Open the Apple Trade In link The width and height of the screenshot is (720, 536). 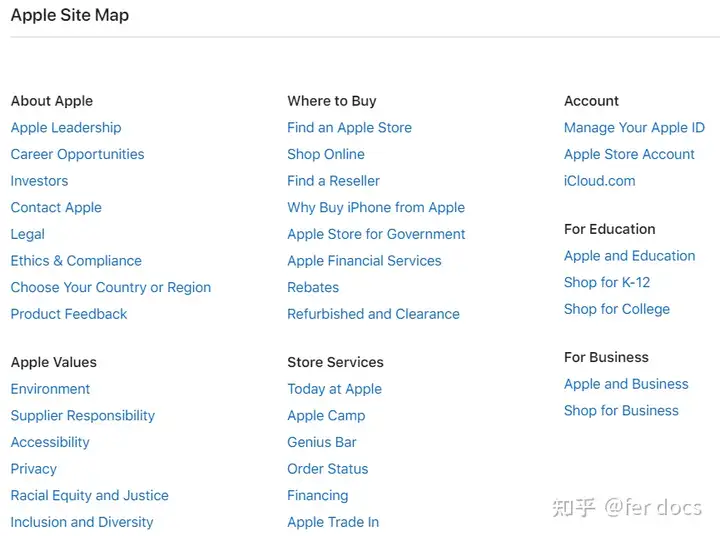pos(333,522)
